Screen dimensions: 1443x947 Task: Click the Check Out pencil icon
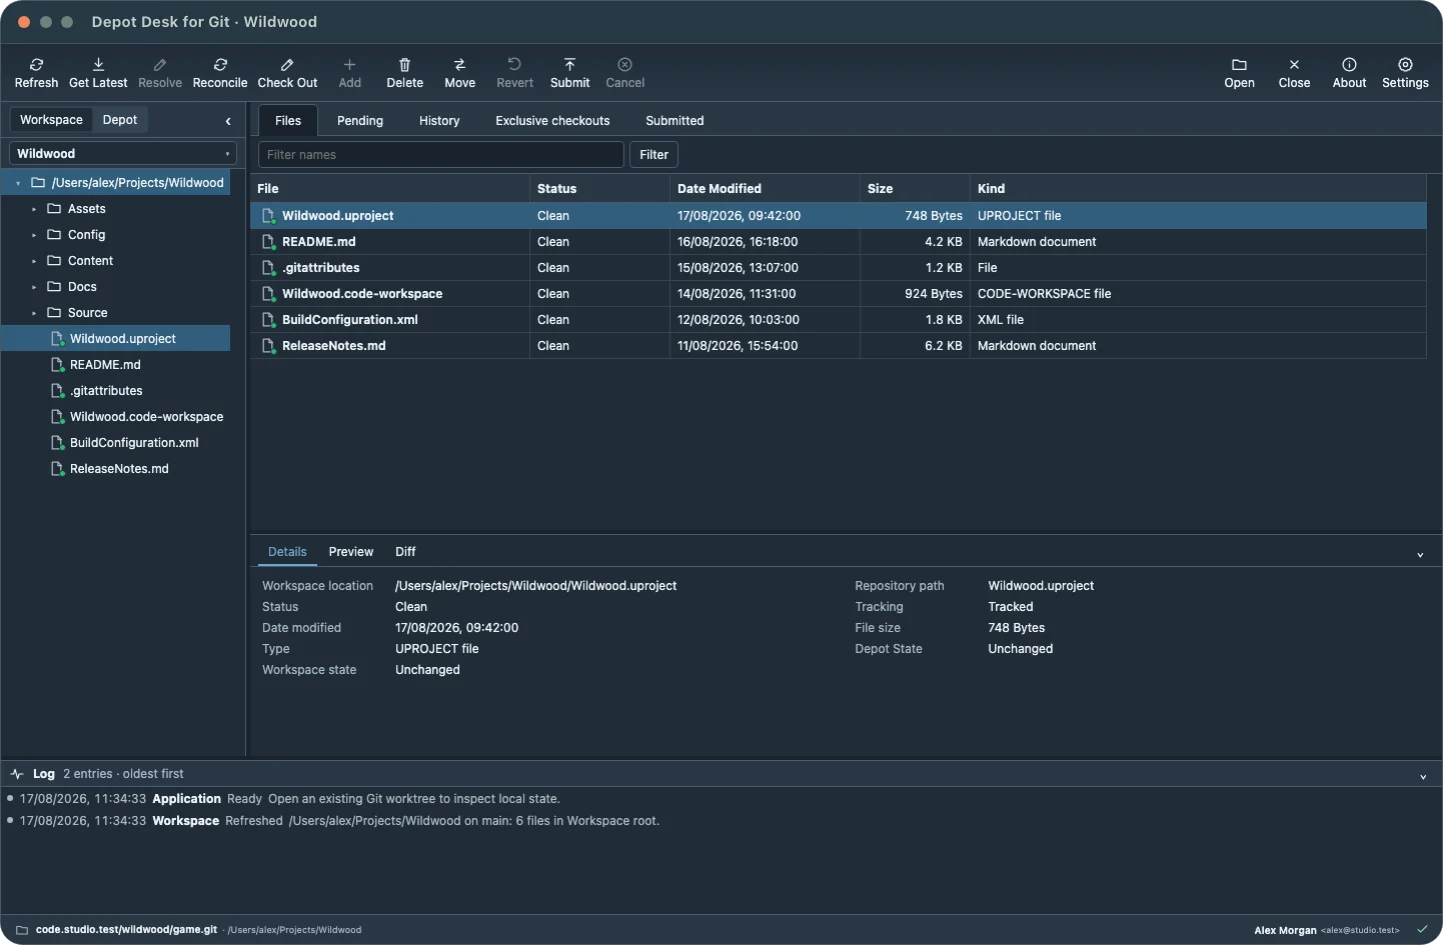coord(287,65)
